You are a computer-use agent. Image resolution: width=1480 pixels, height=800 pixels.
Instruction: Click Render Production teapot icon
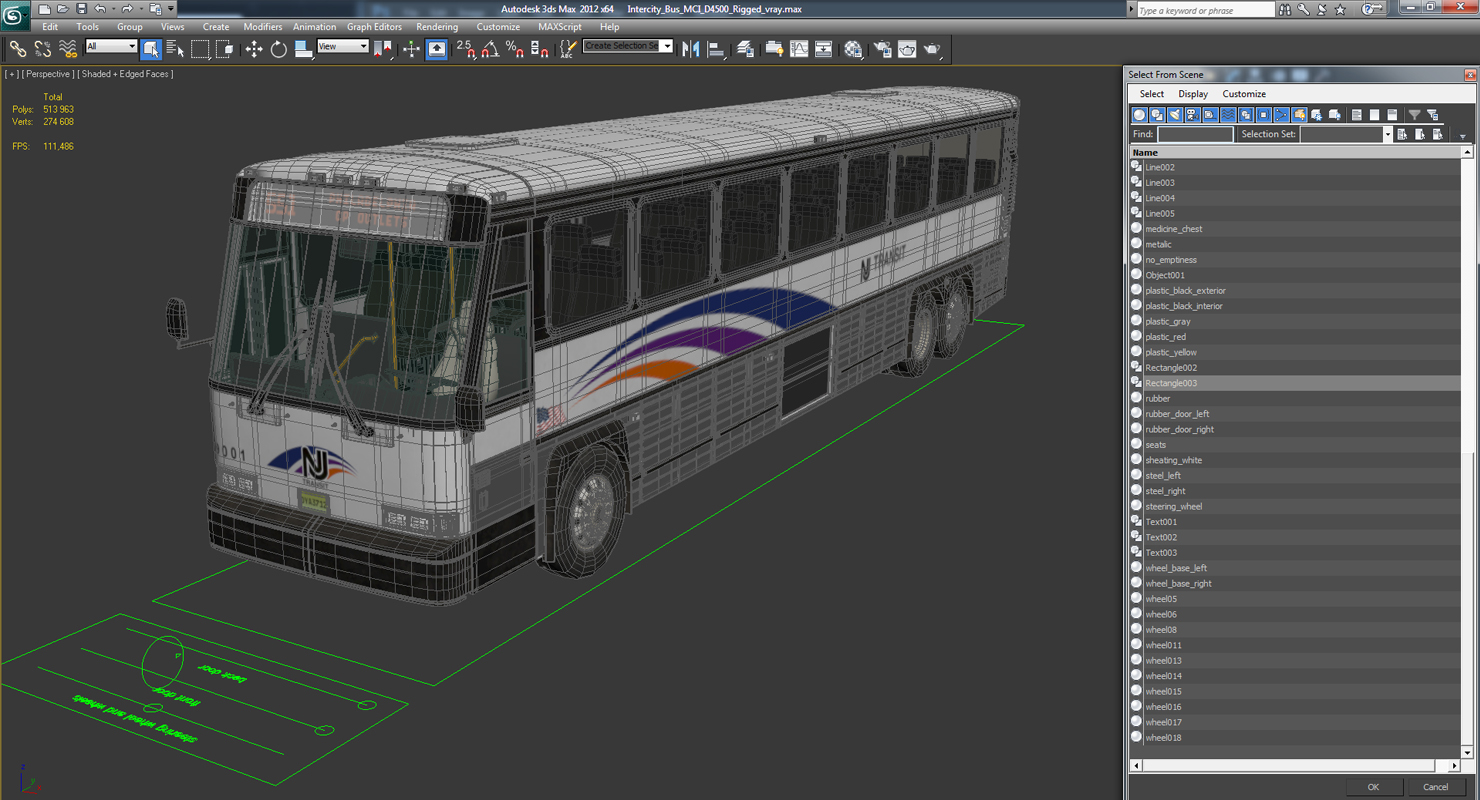point(932,48)
